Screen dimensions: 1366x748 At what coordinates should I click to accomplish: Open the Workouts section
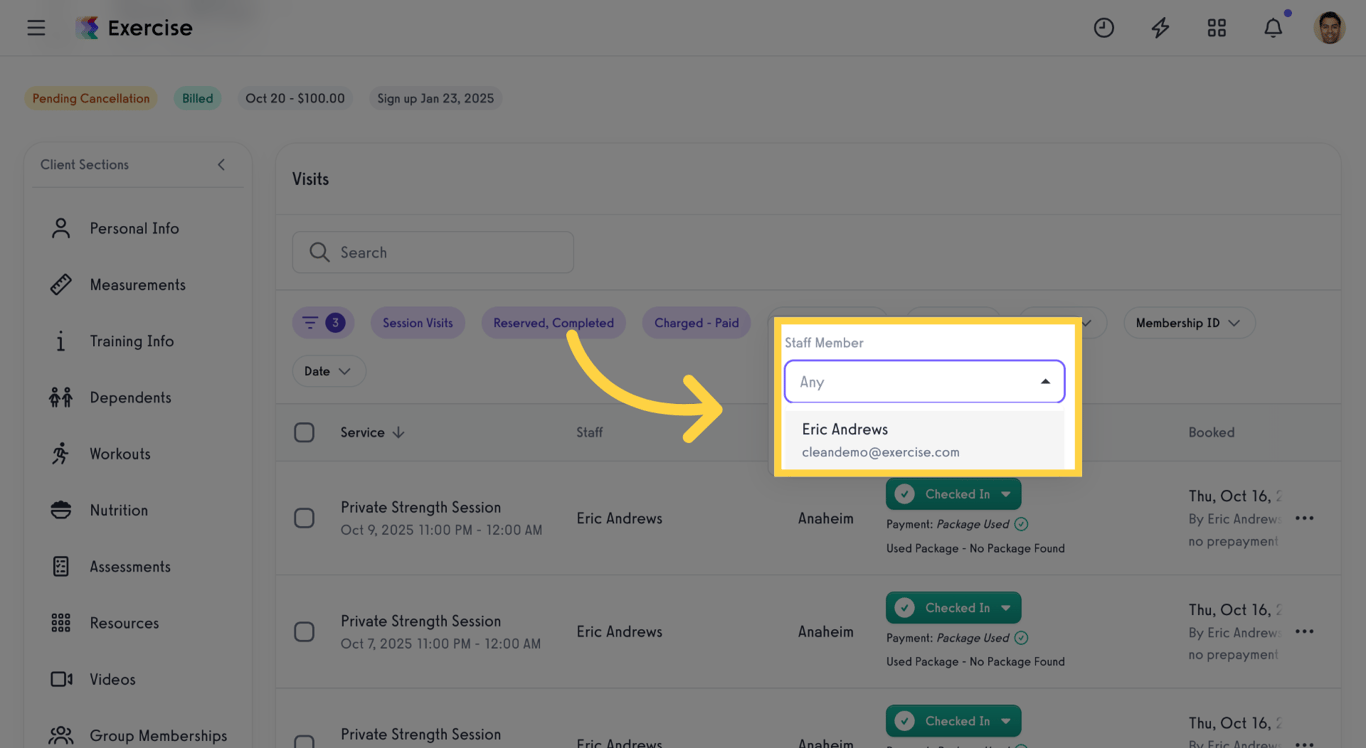coord(120,454)
